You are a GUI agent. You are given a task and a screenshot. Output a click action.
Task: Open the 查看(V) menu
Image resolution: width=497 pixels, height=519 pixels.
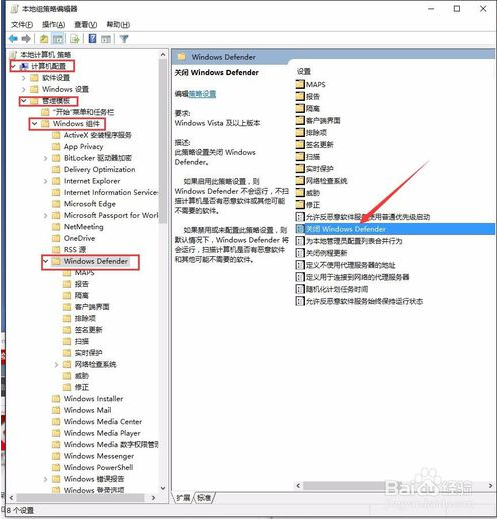click(85, 24)
